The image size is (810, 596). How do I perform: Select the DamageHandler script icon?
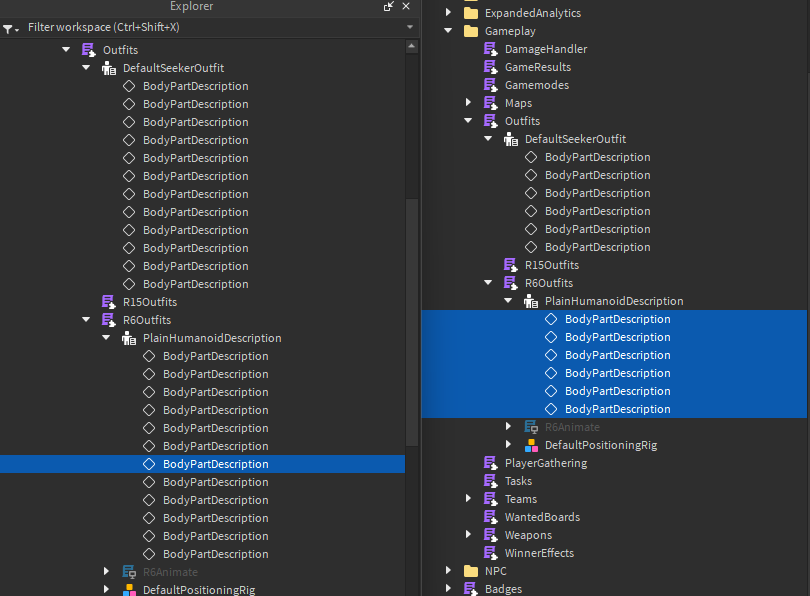coord(492,49)
